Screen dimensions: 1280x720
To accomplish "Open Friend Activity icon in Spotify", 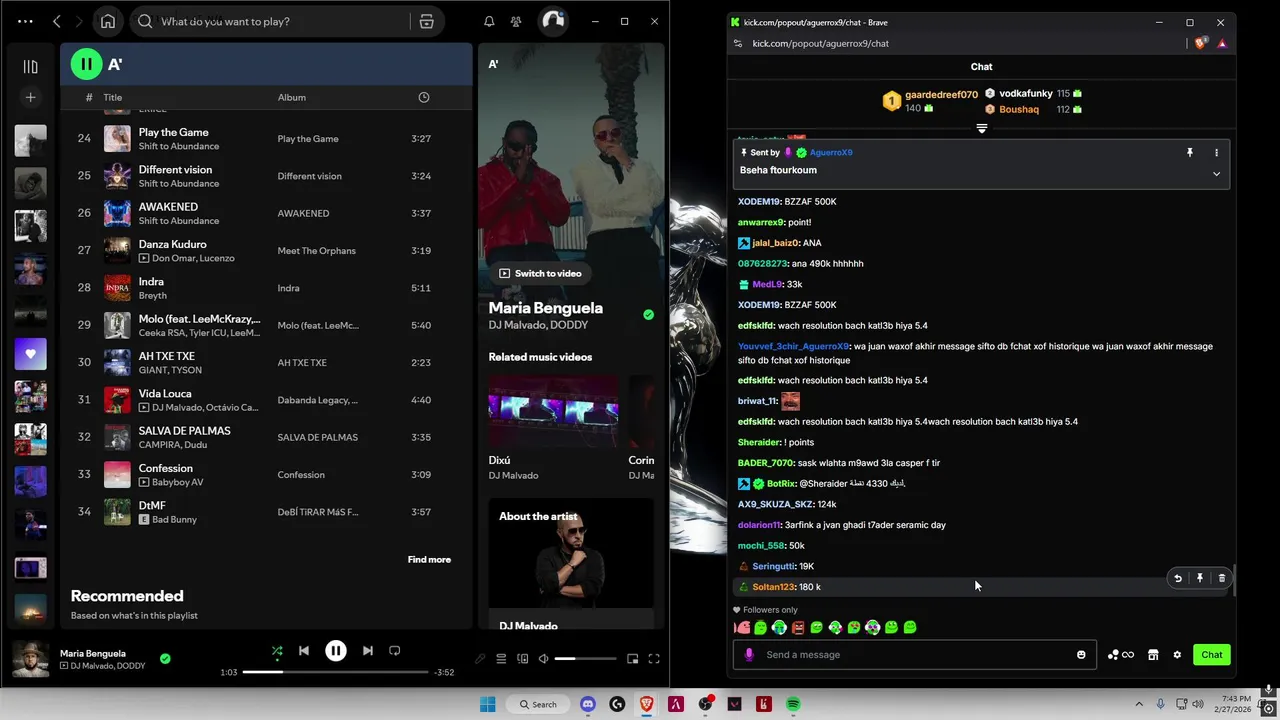I will pos(516,21).
